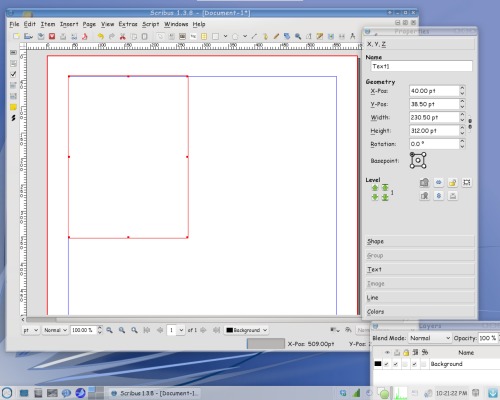Click Zoom in magnifier in status bar
Image resolution: width=500 pixels, height=400 pixels.
pos(134,330)
